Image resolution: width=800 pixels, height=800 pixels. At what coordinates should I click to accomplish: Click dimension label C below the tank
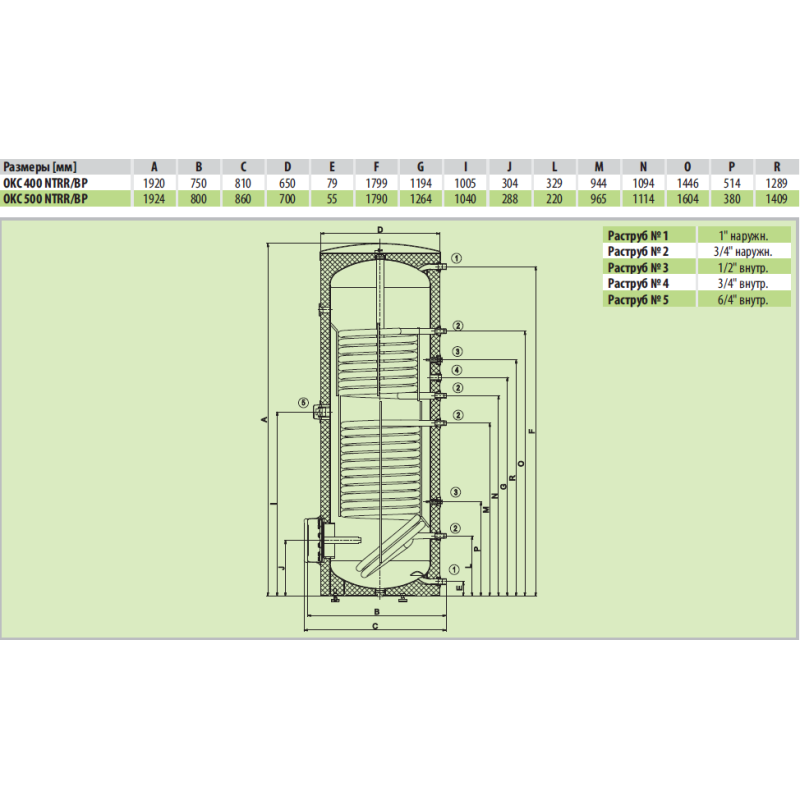pos(373,627)
